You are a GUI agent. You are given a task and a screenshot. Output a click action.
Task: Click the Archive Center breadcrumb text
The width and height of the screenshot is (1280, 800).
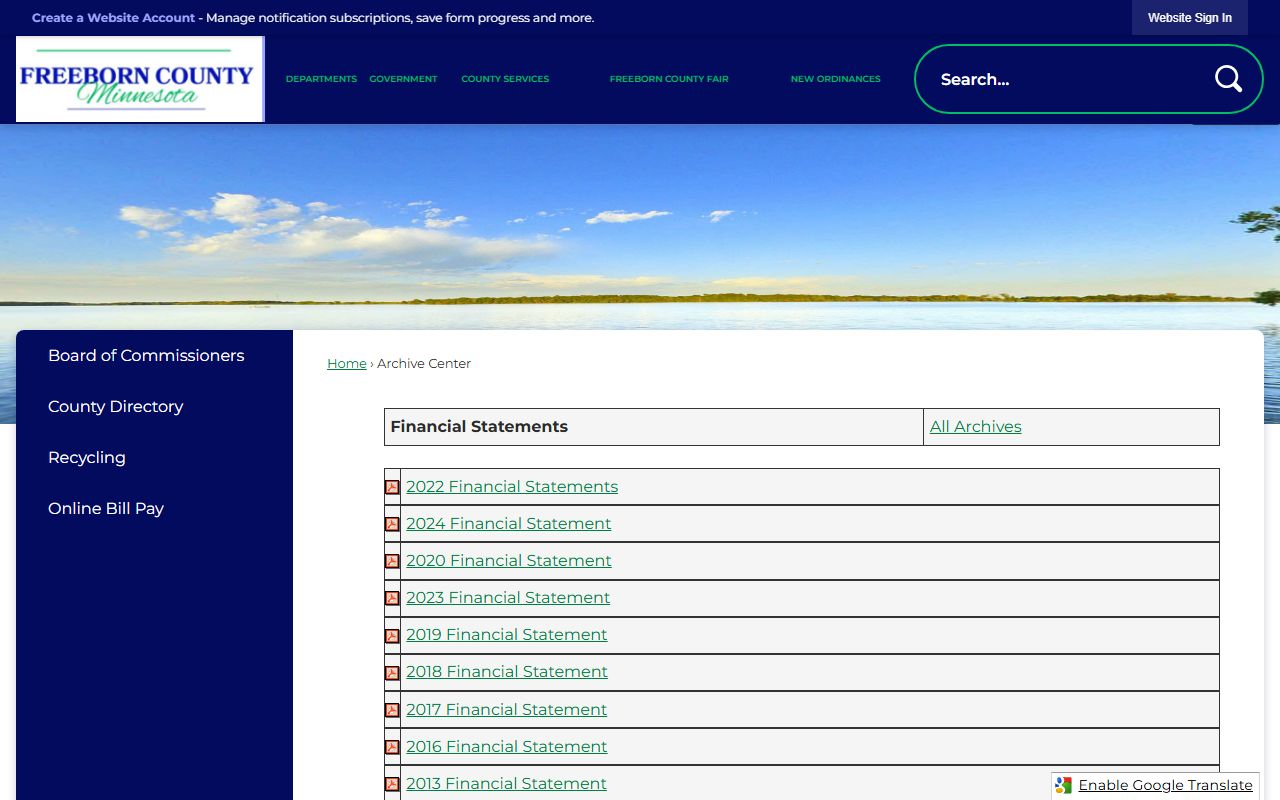(x=424, y=363)
